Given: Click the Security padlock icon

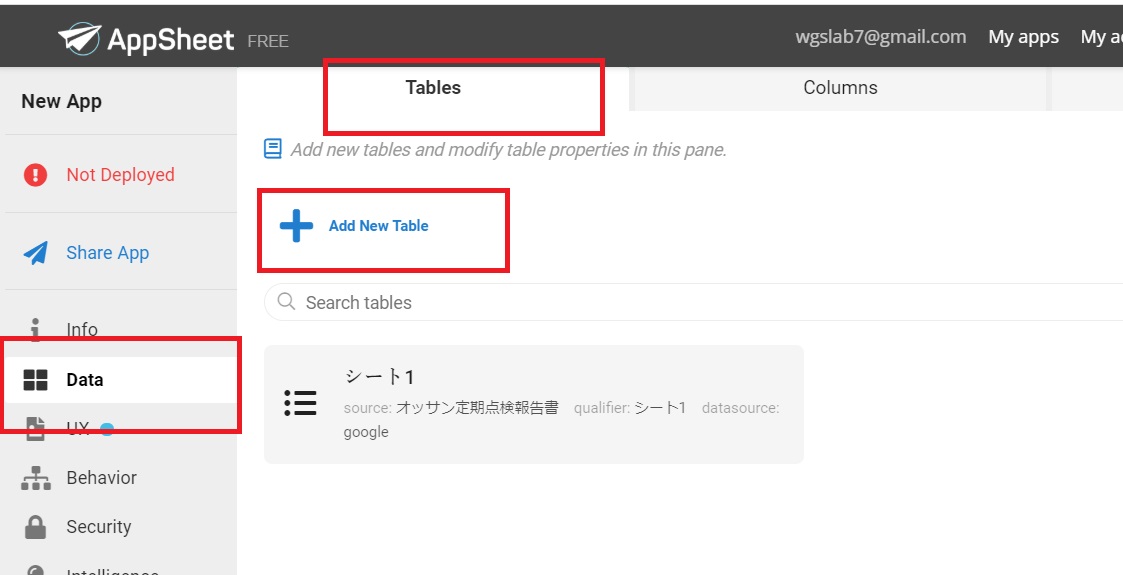Looking at the screenshot, I should 35,526.
